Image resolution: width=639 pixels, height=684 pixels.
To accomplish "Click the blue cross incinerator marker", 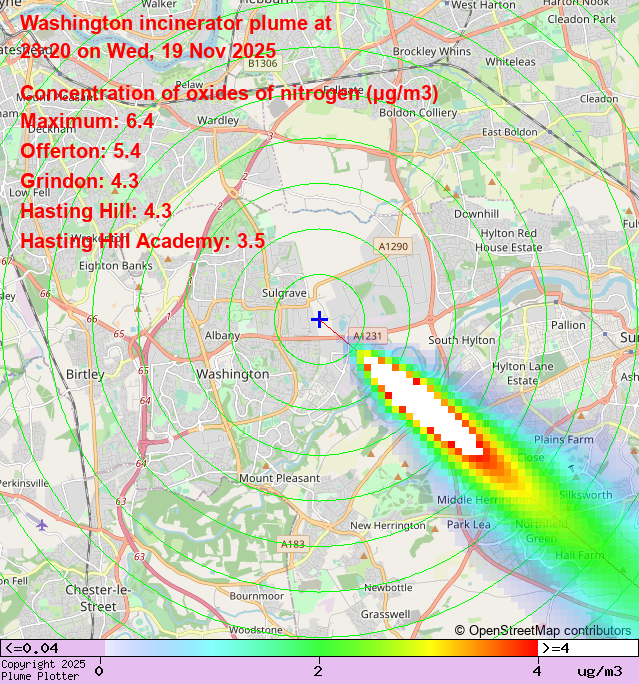I will coord(319,319).
